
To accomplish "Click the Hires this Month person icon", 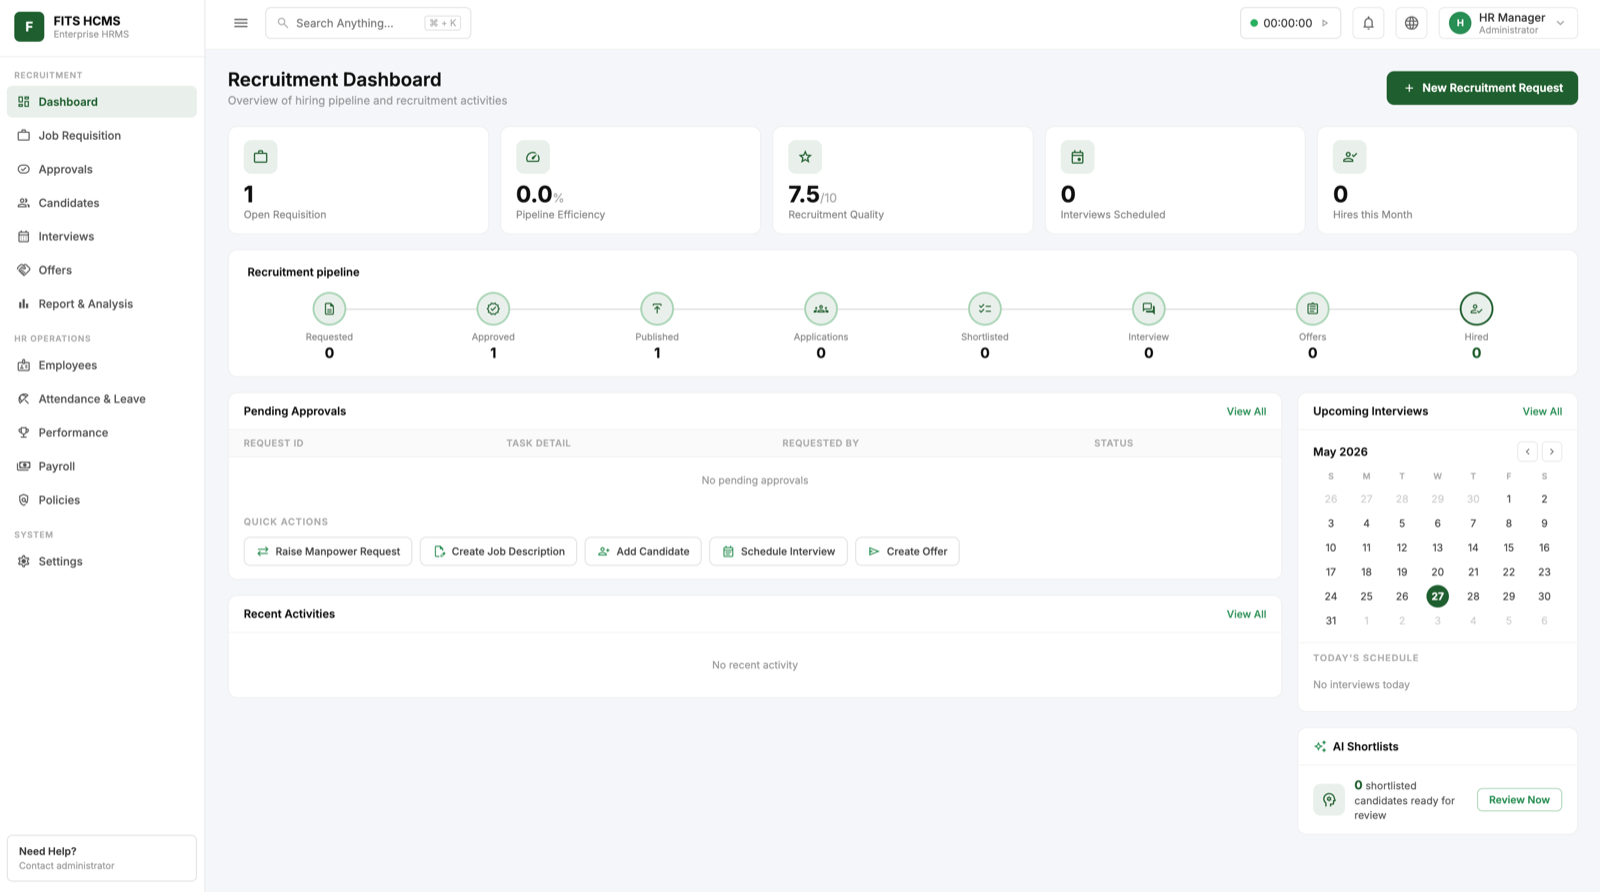I will click(x=1349, y=157).
